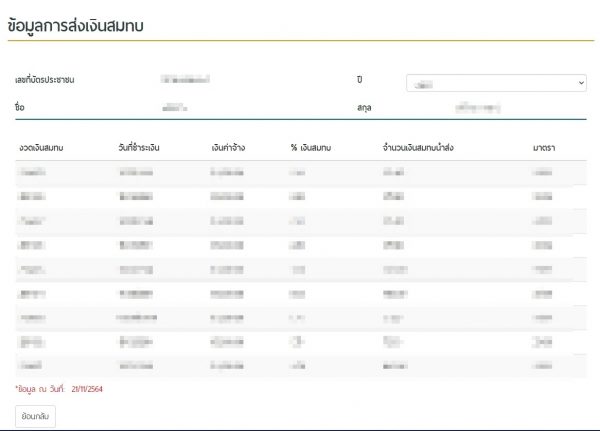
Task: Select first row's งวดเงินสมทบ cell
Action: [32, 172]
